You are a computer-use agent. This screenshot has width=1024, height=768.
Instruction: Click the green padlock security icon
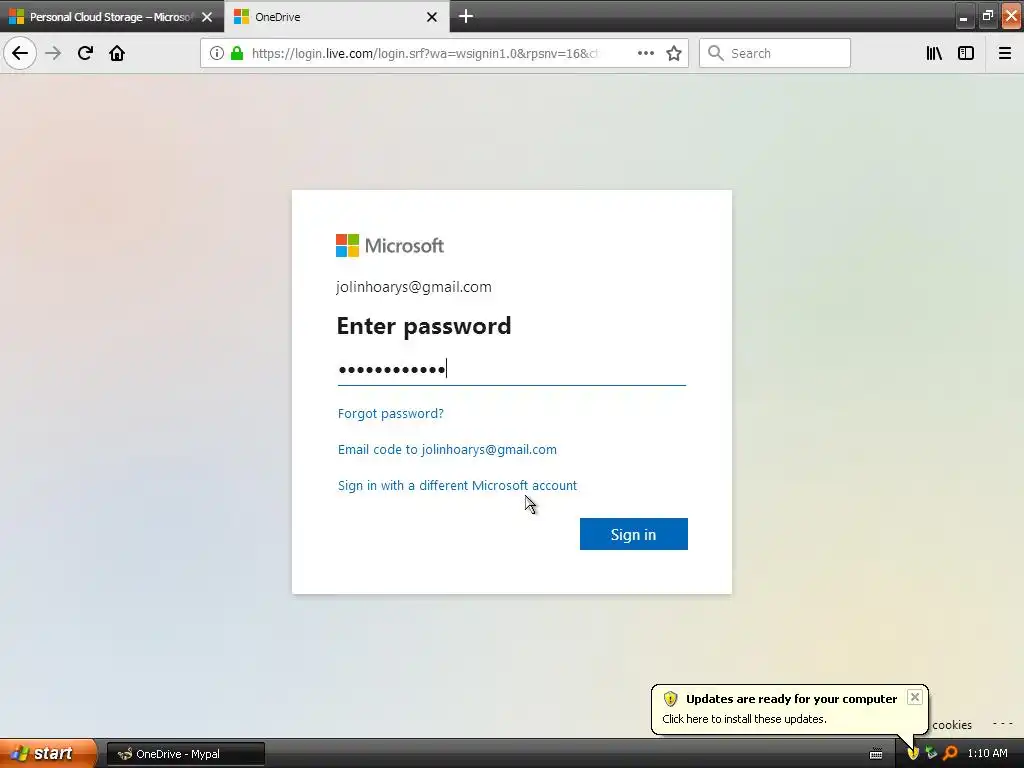[237, 53]
